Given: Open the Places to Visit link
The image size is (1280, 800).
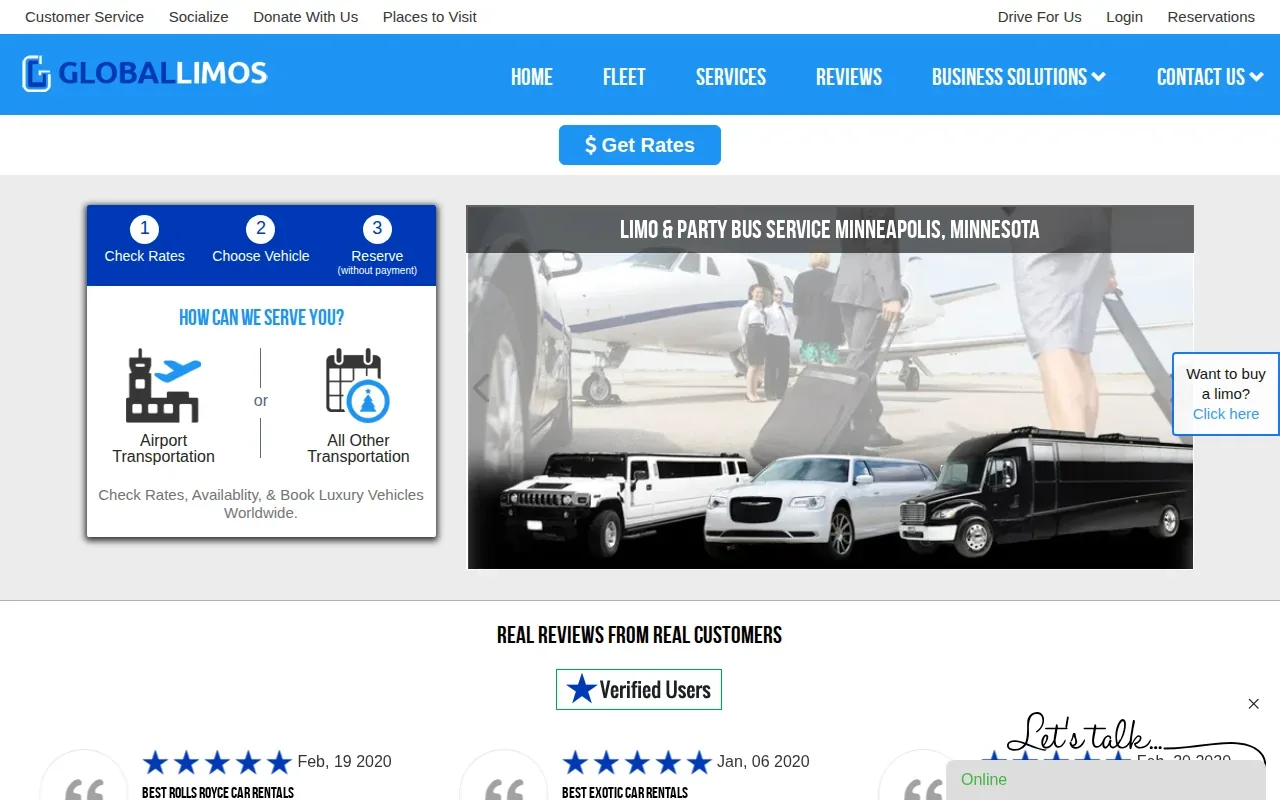Looking at the screenshot, I should pyautogui.click(x=430, y=17).
